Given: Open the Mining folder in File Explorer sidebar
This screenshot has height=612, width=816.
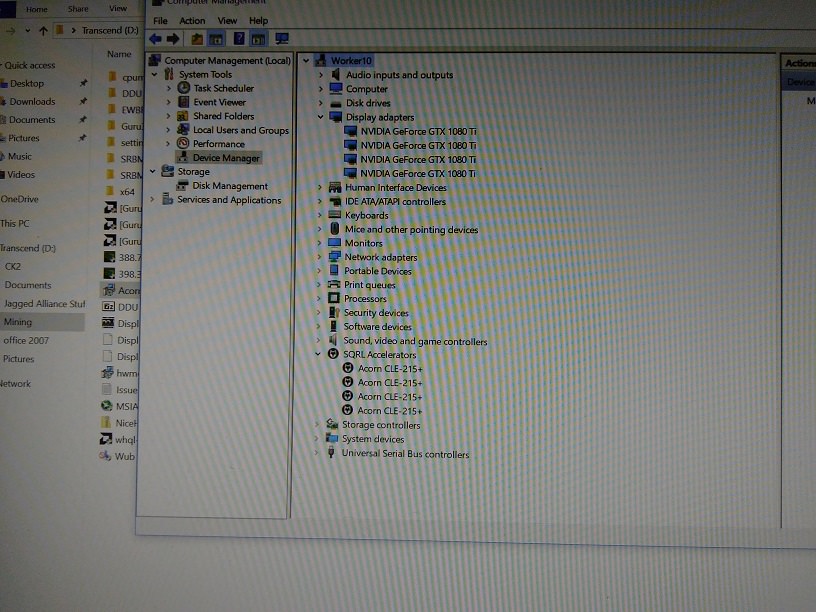Looking at the screenshot, I should (x=18, y=322).
